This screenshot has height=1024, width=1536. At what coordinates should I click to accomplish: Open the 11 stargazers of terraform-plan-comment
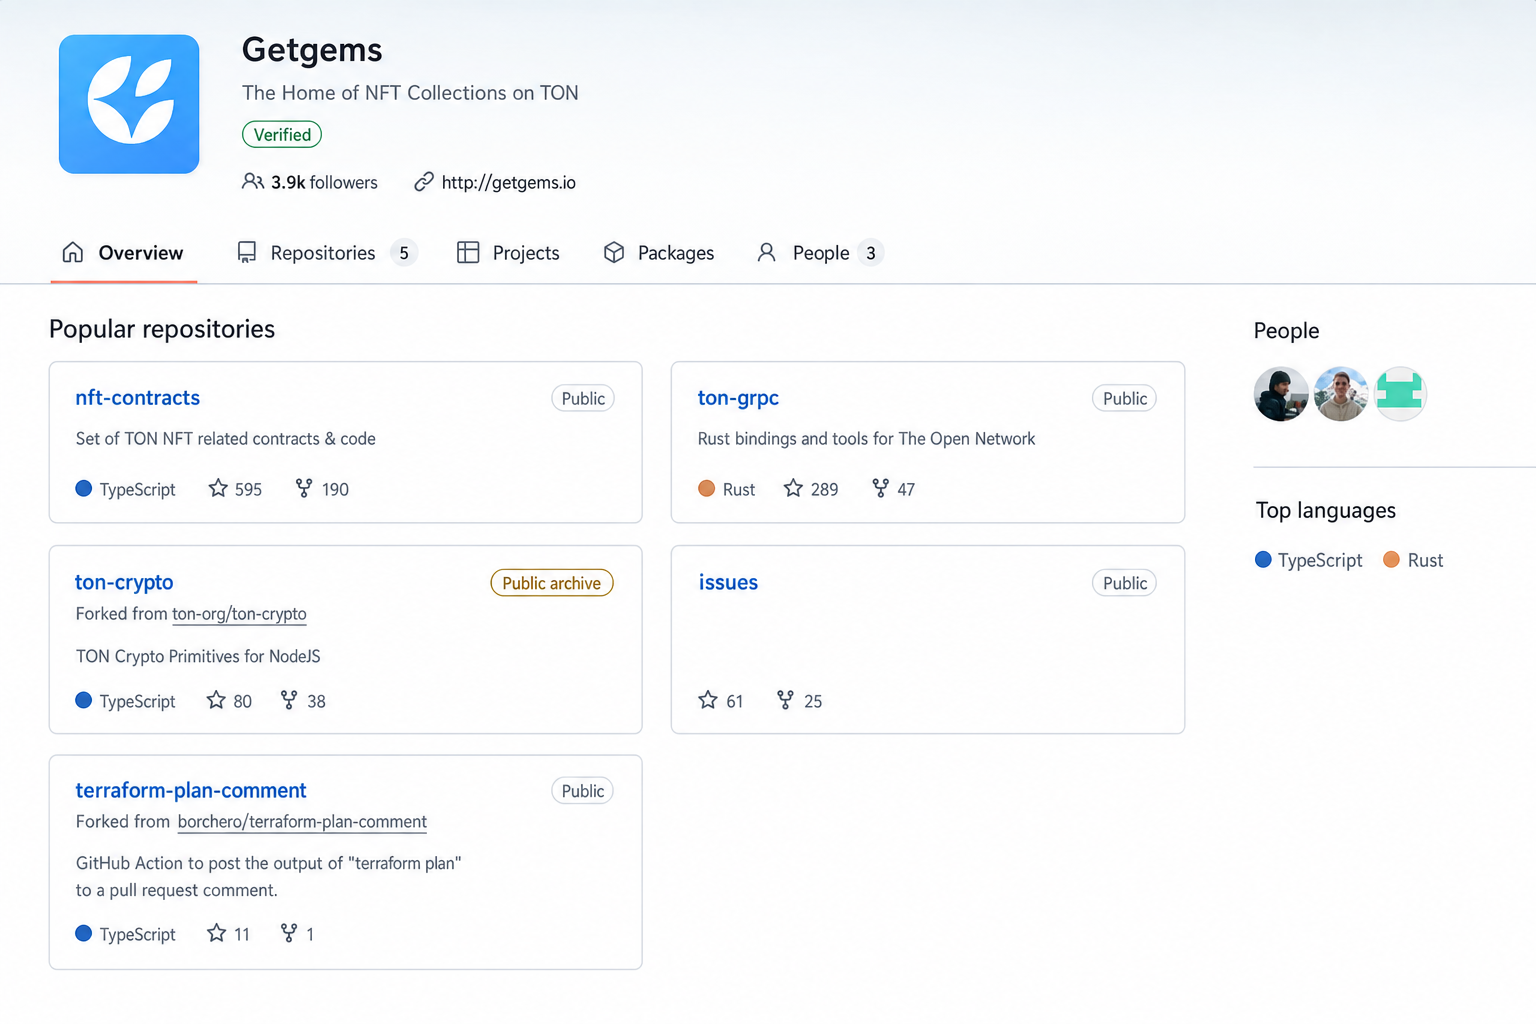click(x=242, y=934)
